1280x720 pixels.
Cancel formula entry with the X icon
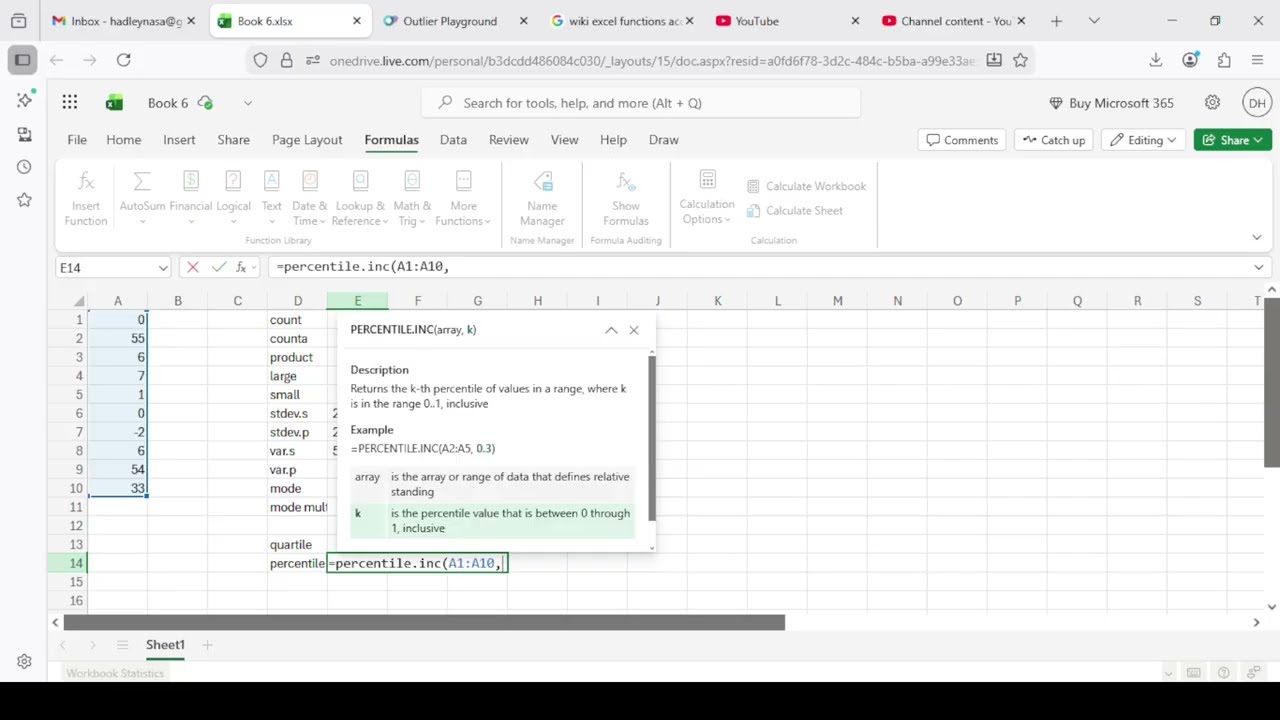[x=192, y=267]
